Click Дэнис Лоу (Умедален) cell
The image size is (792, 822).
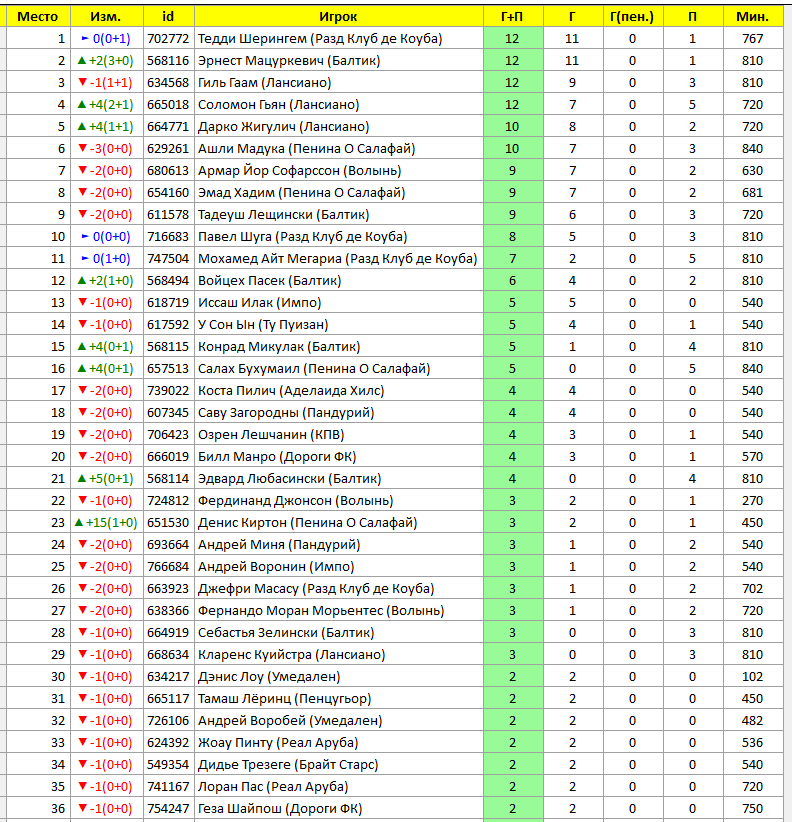[x=339, y=677]
